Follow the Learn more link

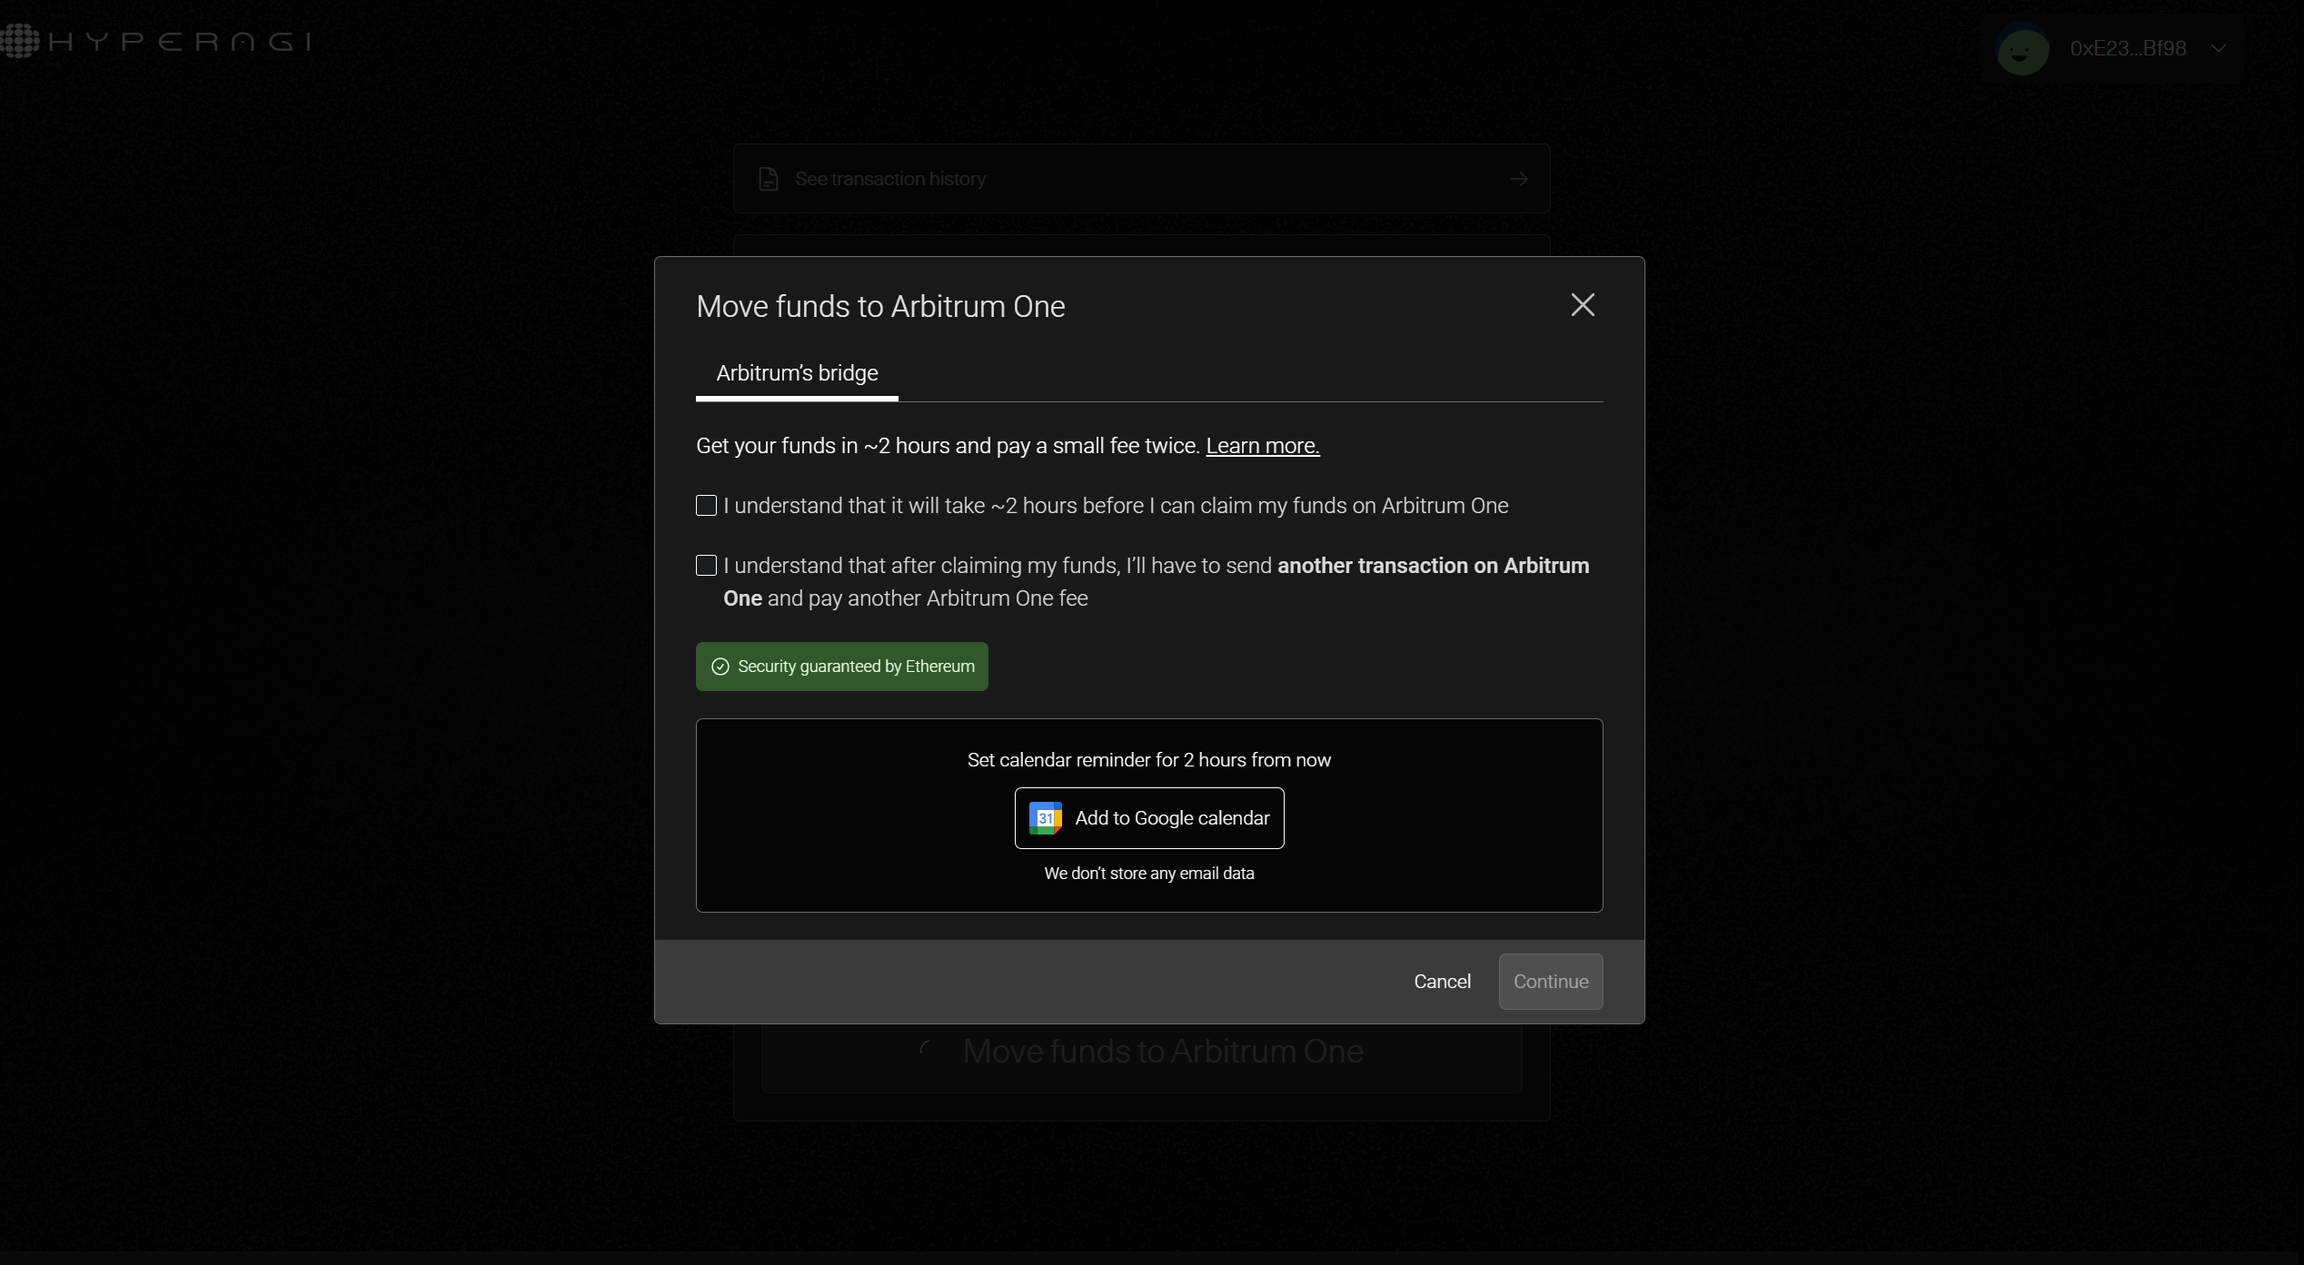pyautogui.click(x=1262, y=446)
